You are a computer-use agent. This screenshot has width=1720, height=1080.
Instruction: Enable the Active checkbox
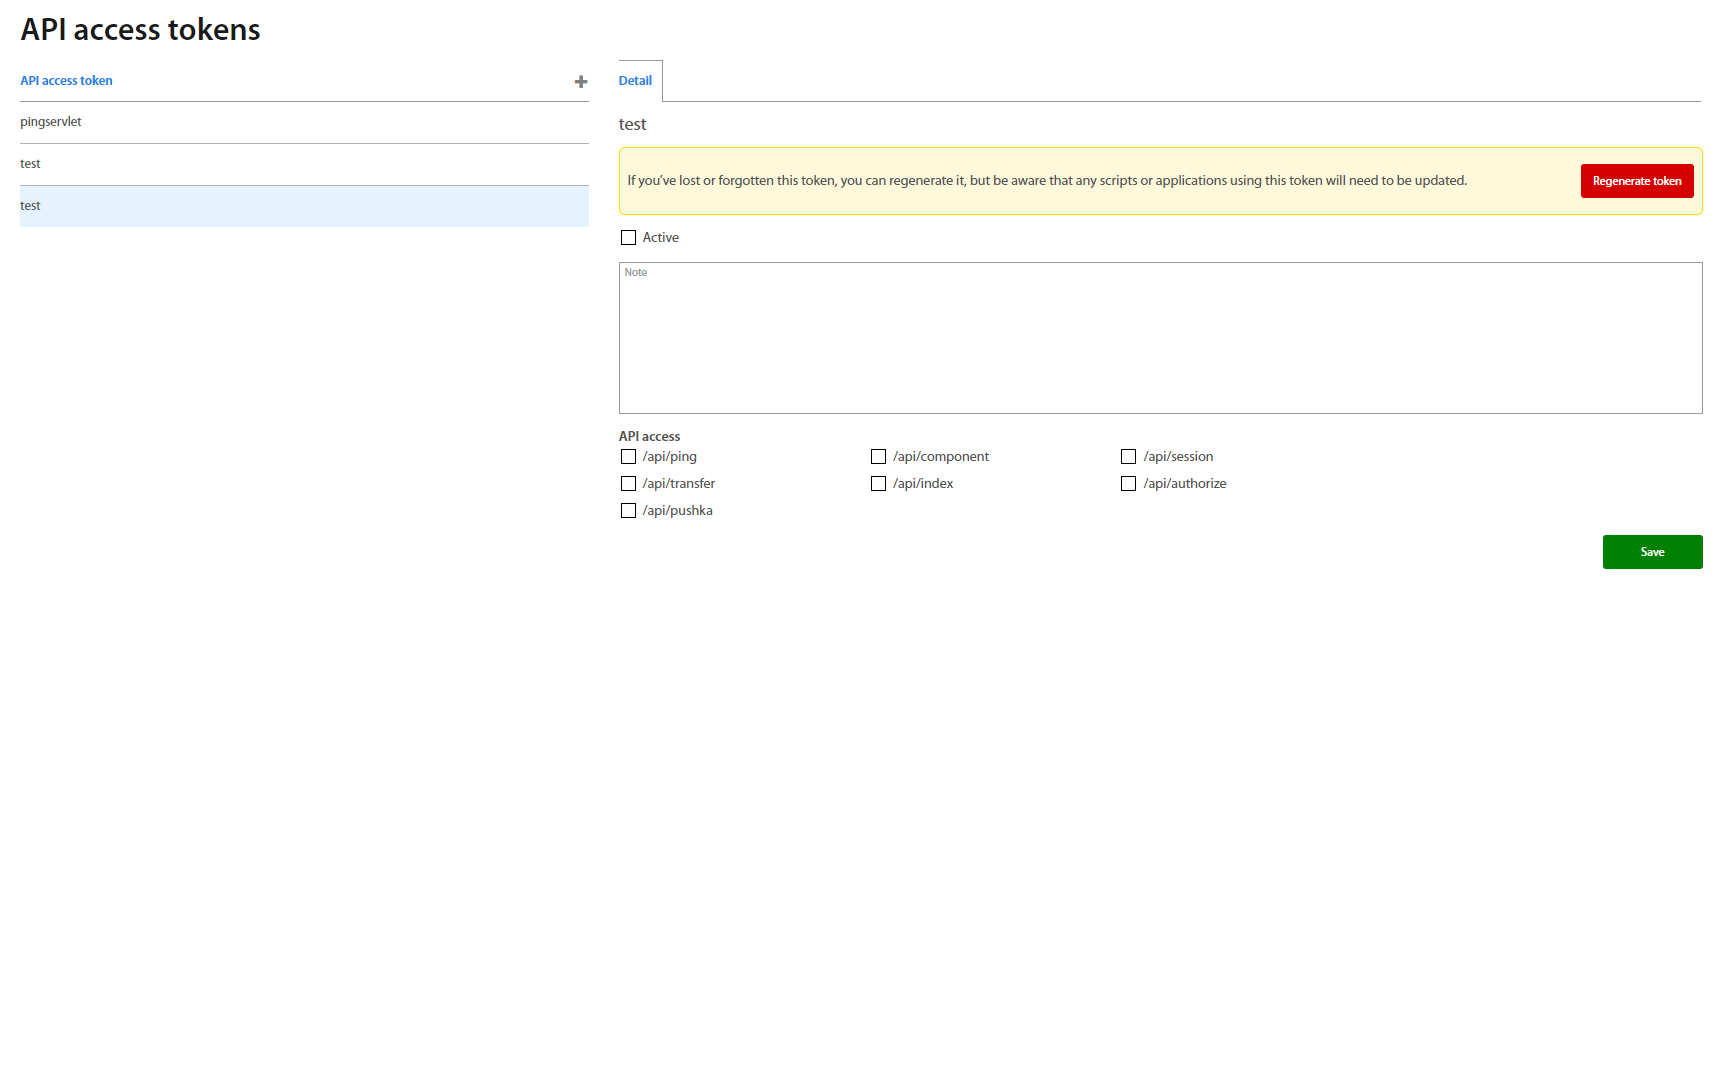[628, 238]
